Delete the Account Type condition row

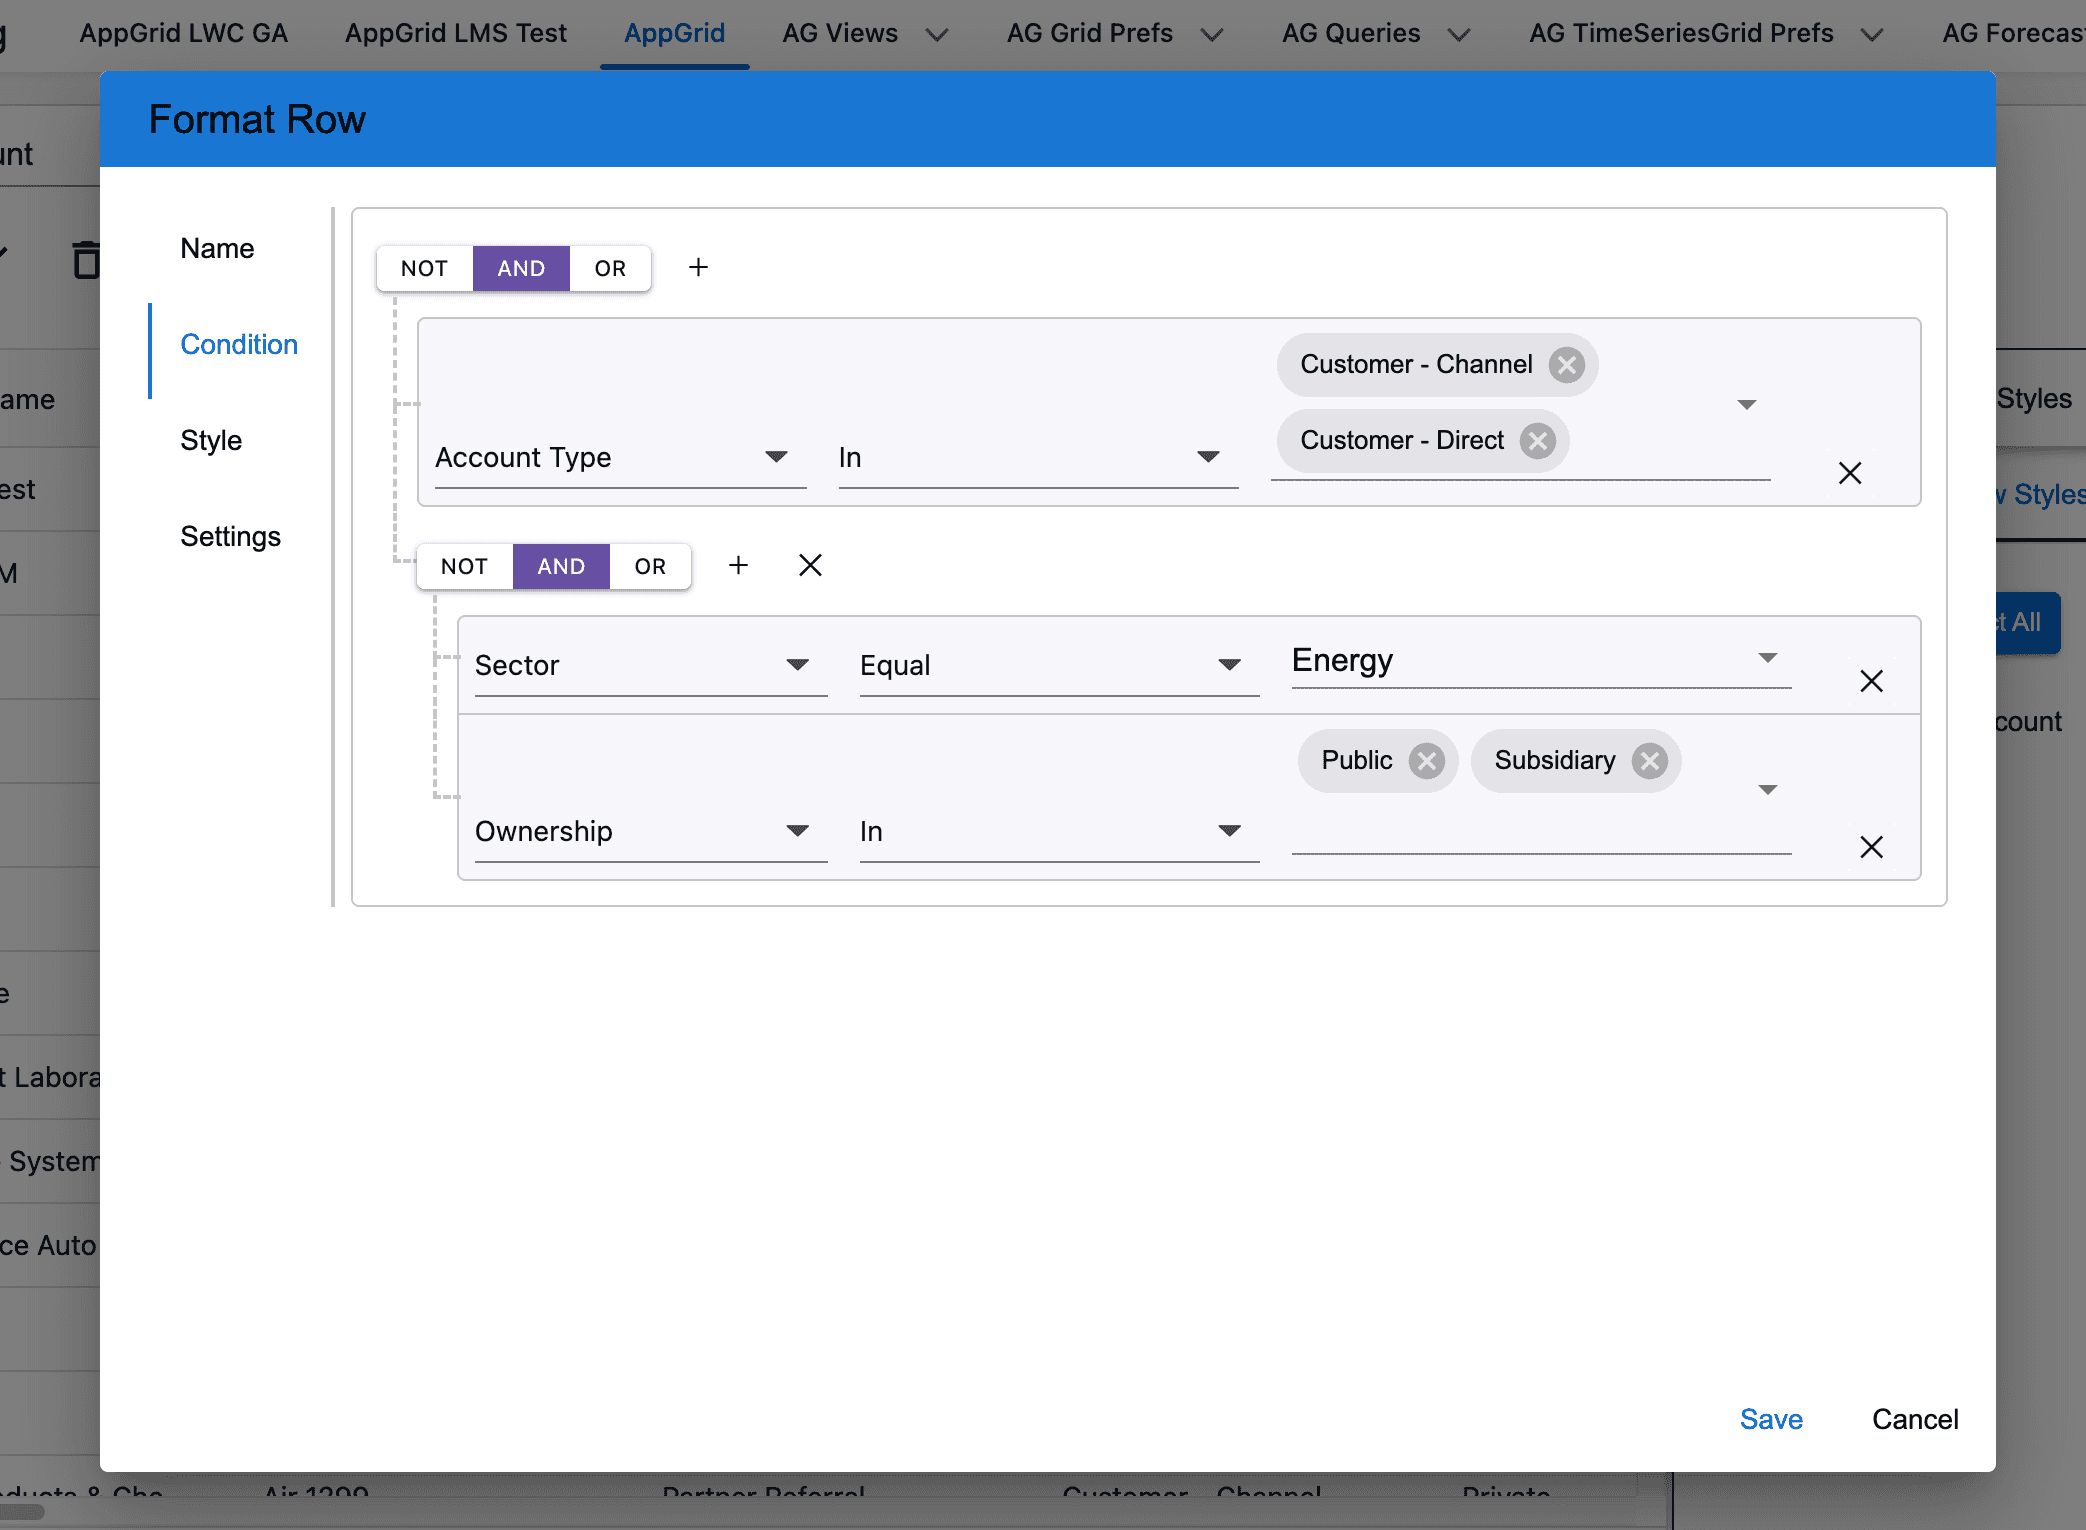click(1850, 474)
